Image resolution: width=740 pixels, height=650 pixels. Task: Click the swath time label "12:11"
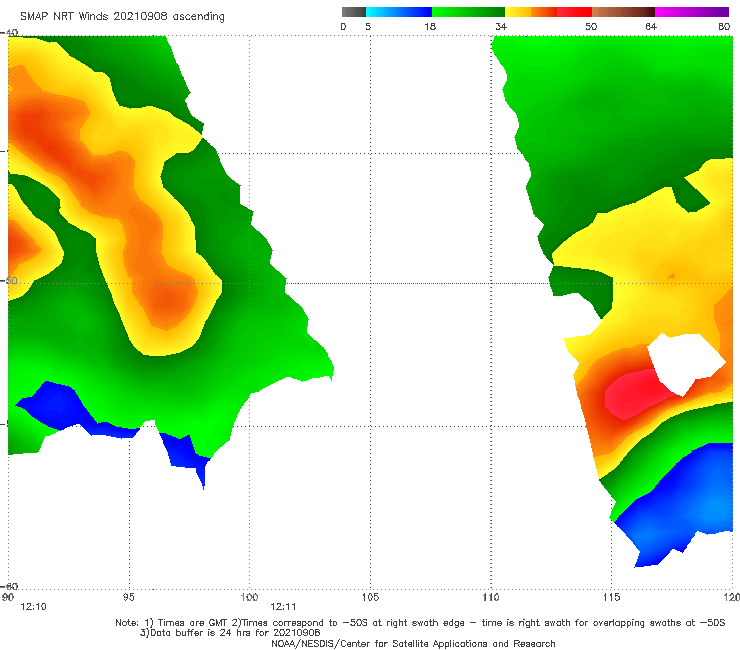283,607
